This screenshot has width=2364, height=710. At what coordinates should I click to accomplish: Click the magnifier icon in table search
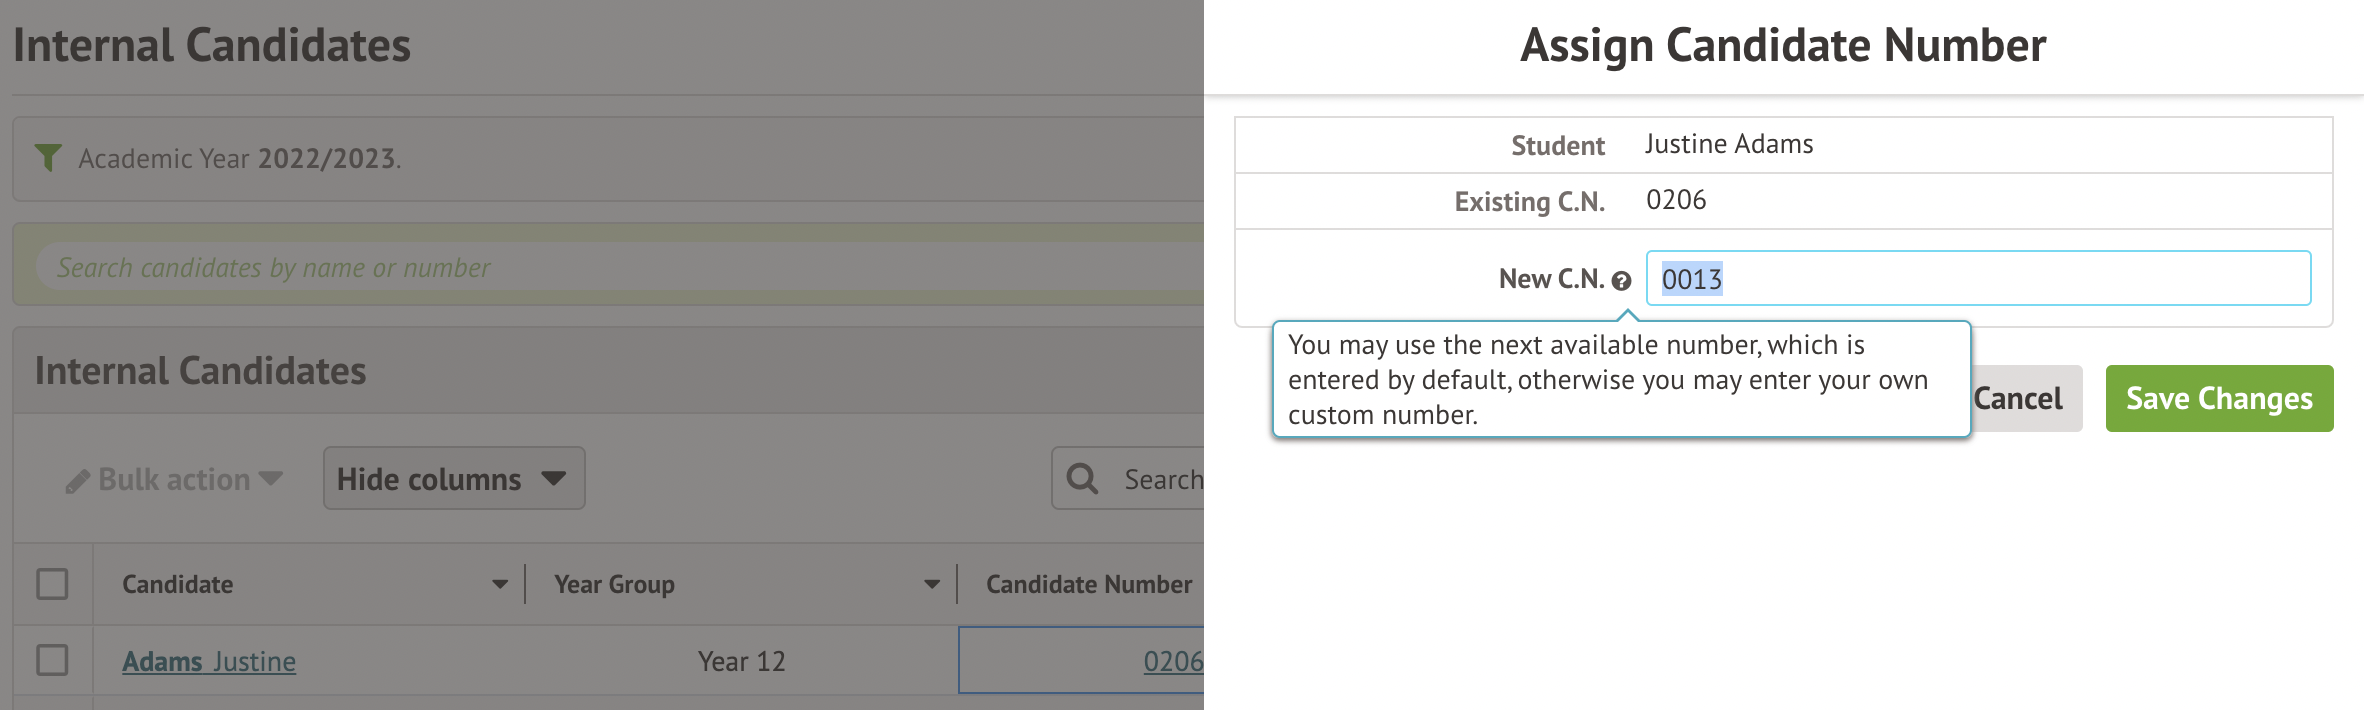(x=1082, y=479)
